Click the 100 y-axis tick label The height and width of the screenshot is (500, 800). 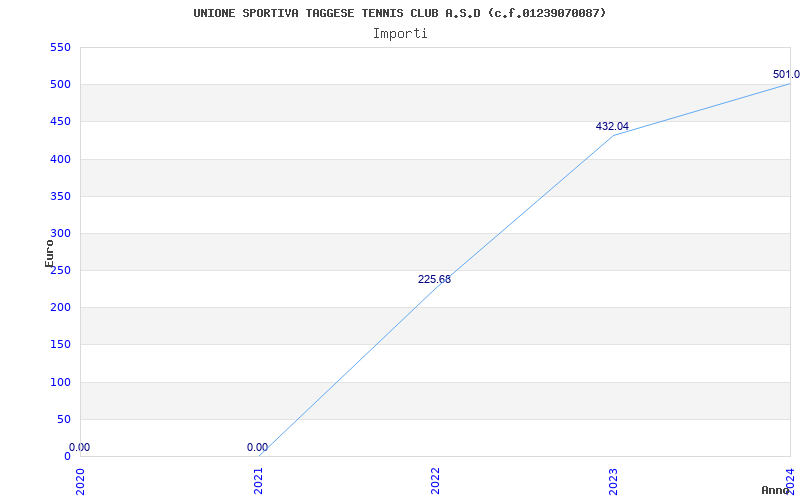tap(60, 382)
